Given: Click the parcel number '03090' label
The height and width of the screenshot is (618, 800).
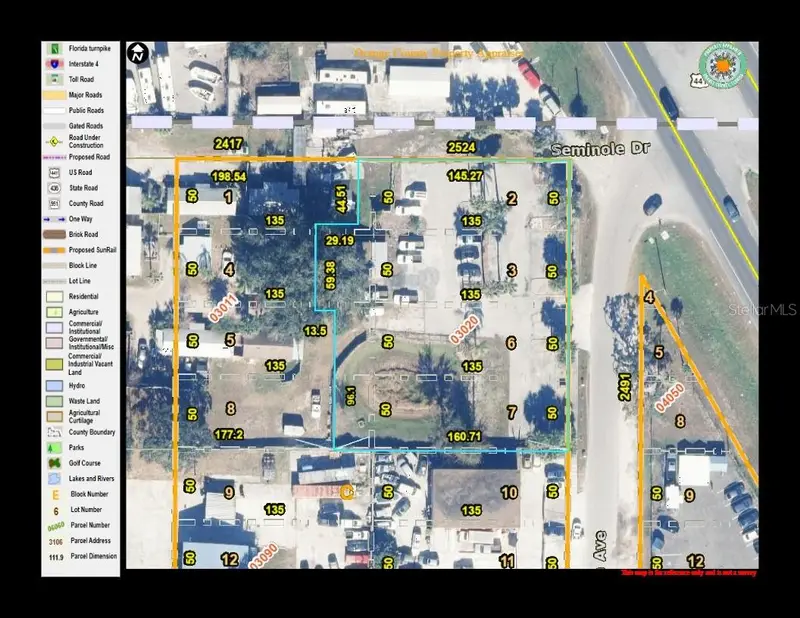Looking at the screenshot, I should point(264,556).
